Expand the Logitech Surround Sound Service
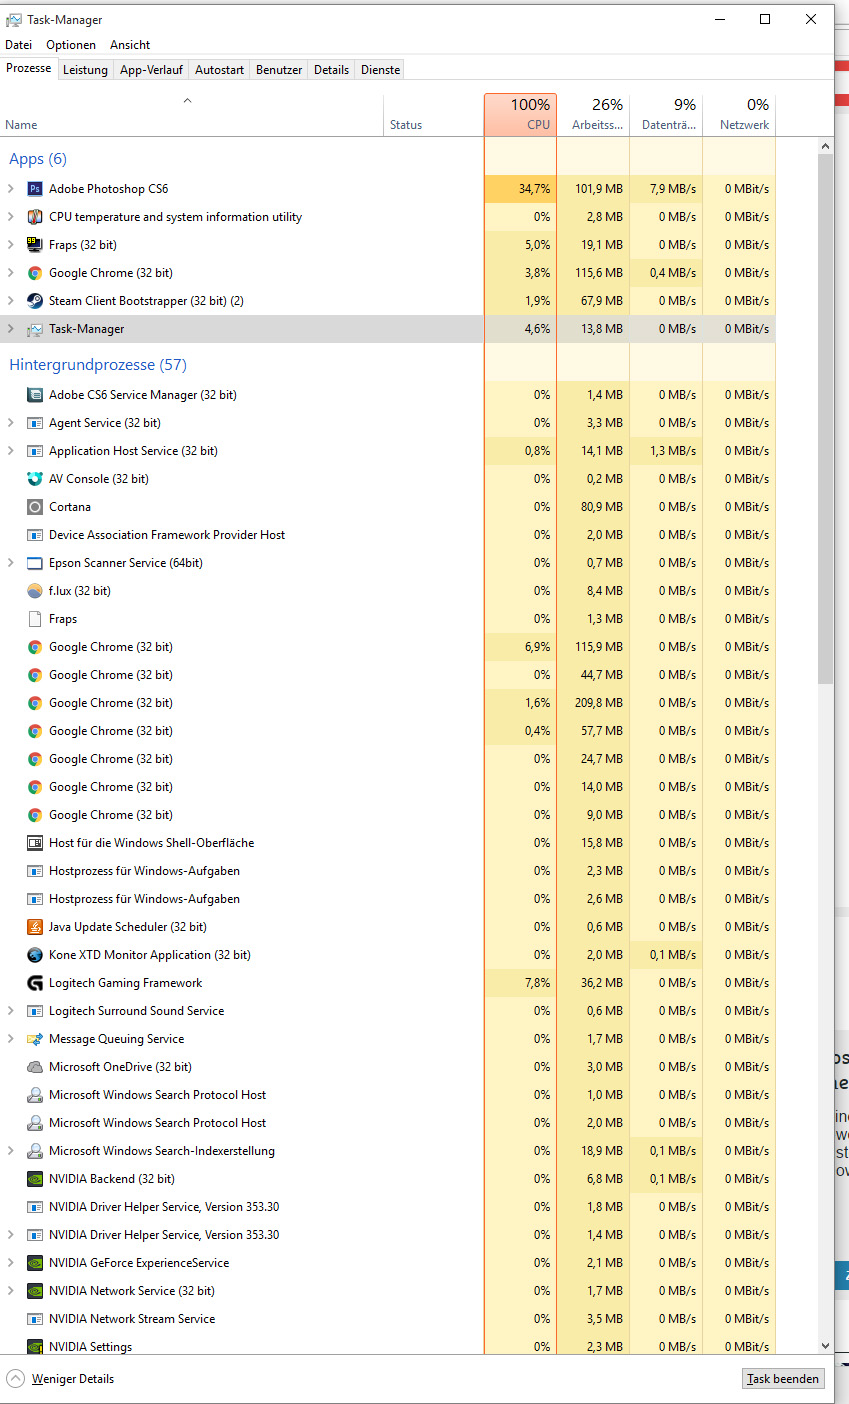 point(11,1011)
